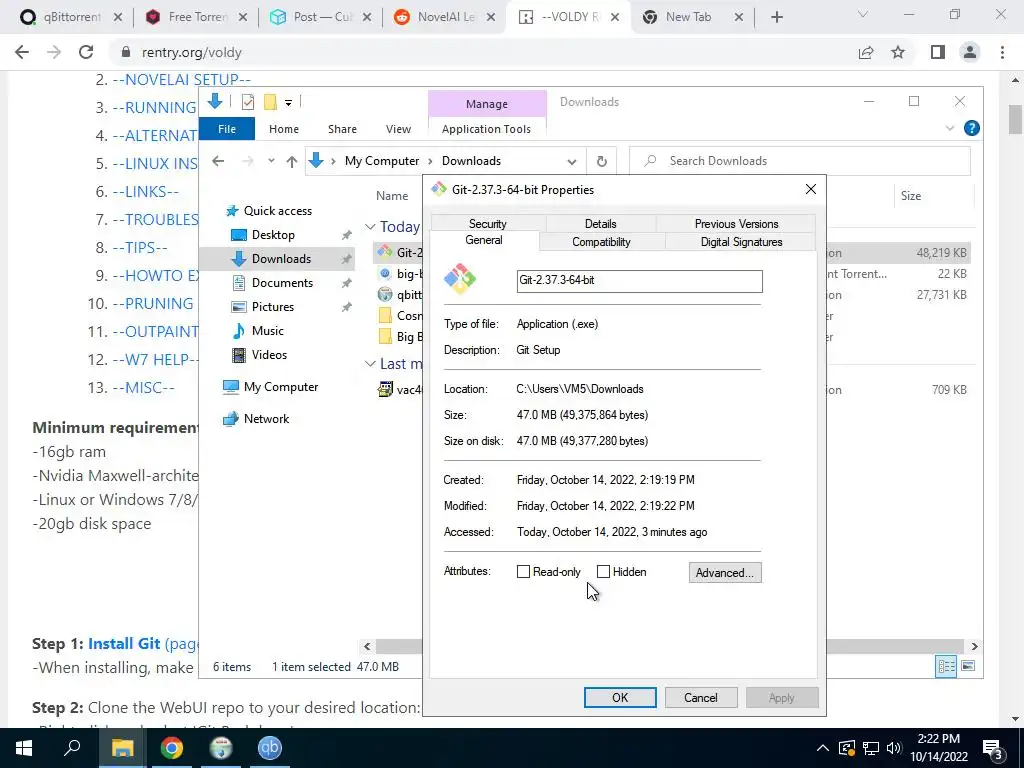Open the Share ribbon tab
Image resolution: width=1024 pixels, height=768 pixels.
(x=342, y=129)
